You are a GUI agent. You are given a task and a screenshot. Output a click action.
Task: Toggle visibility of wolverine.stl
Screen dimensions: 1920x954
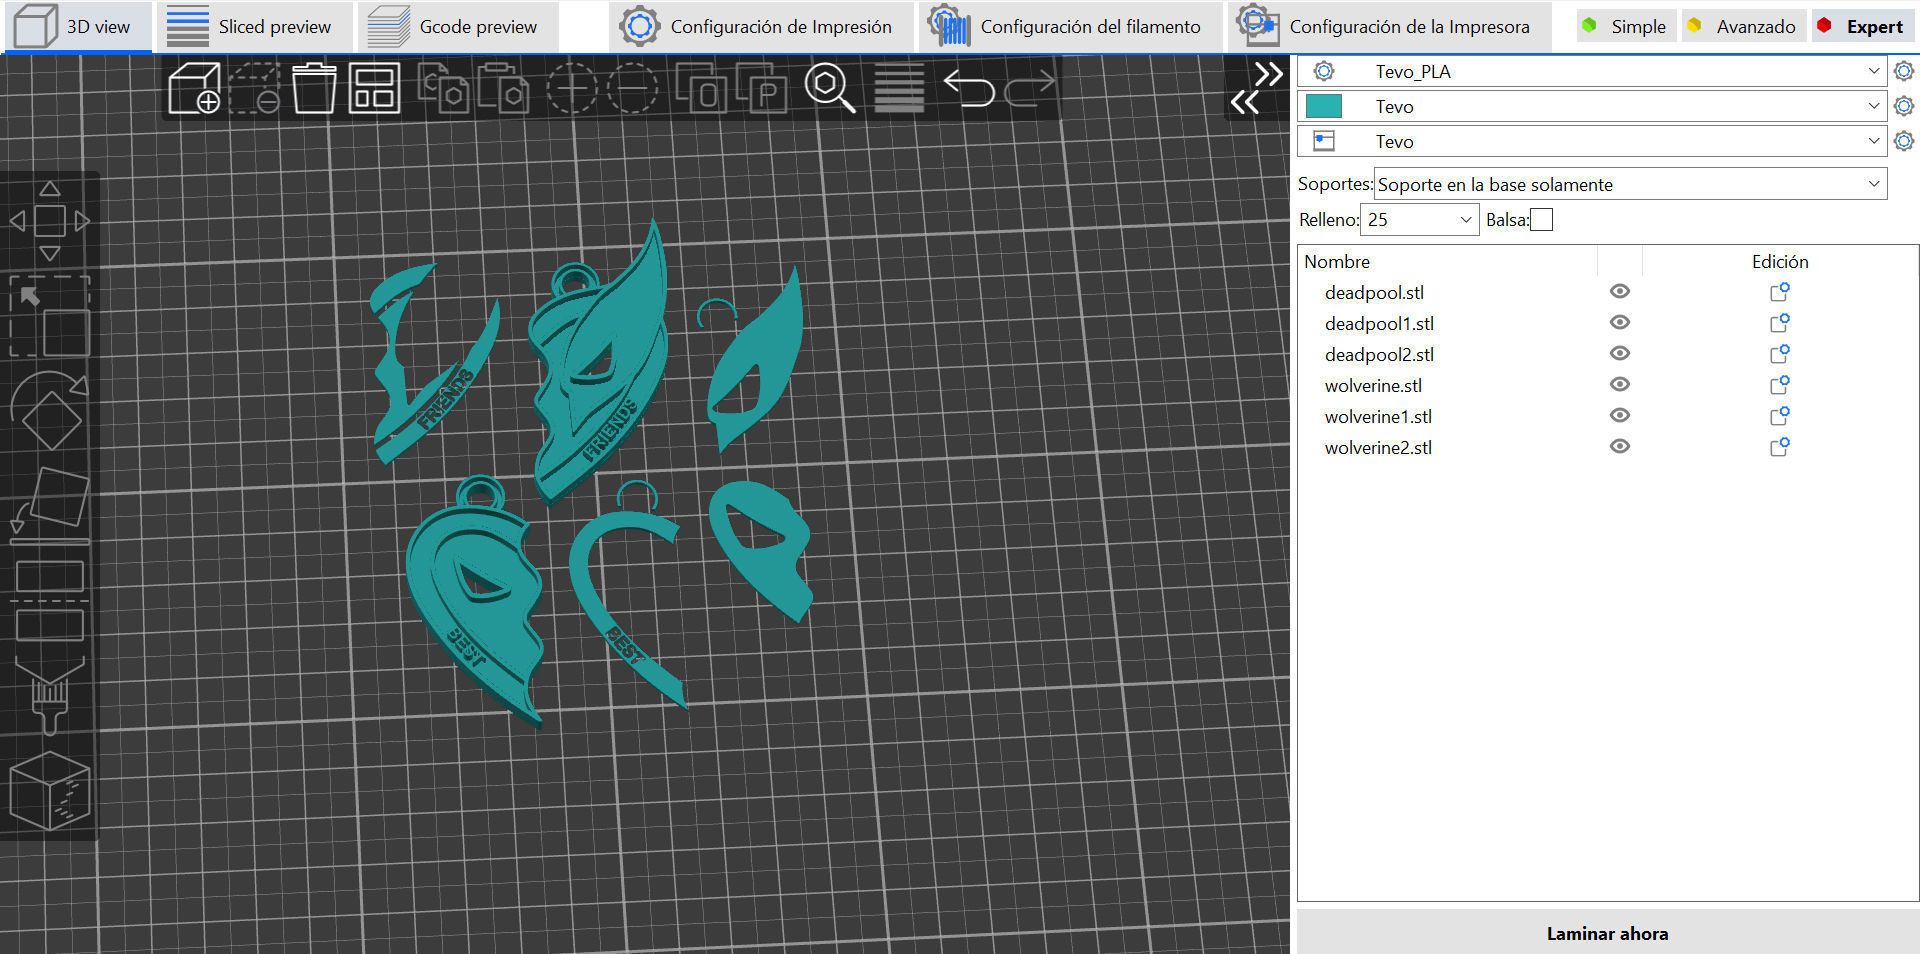click(1620, 384)
